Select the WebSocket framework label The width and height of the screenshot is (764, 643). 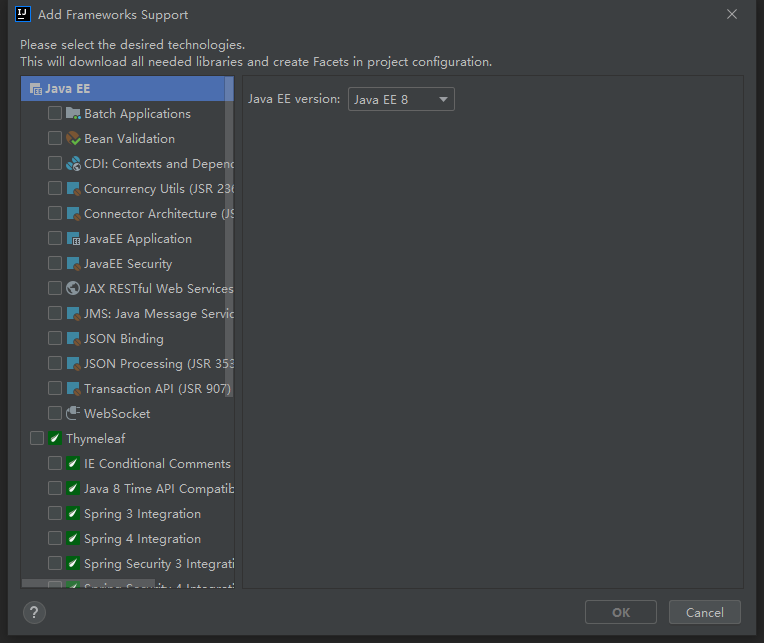[117, 414]
